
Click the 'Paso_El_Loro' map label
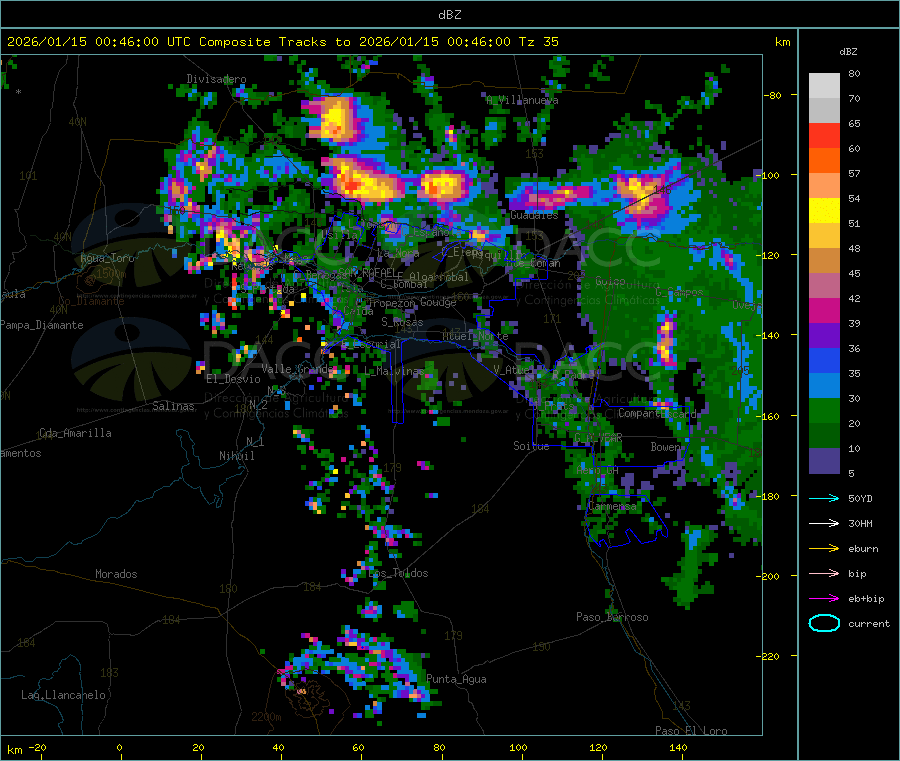tap(691, 731)
